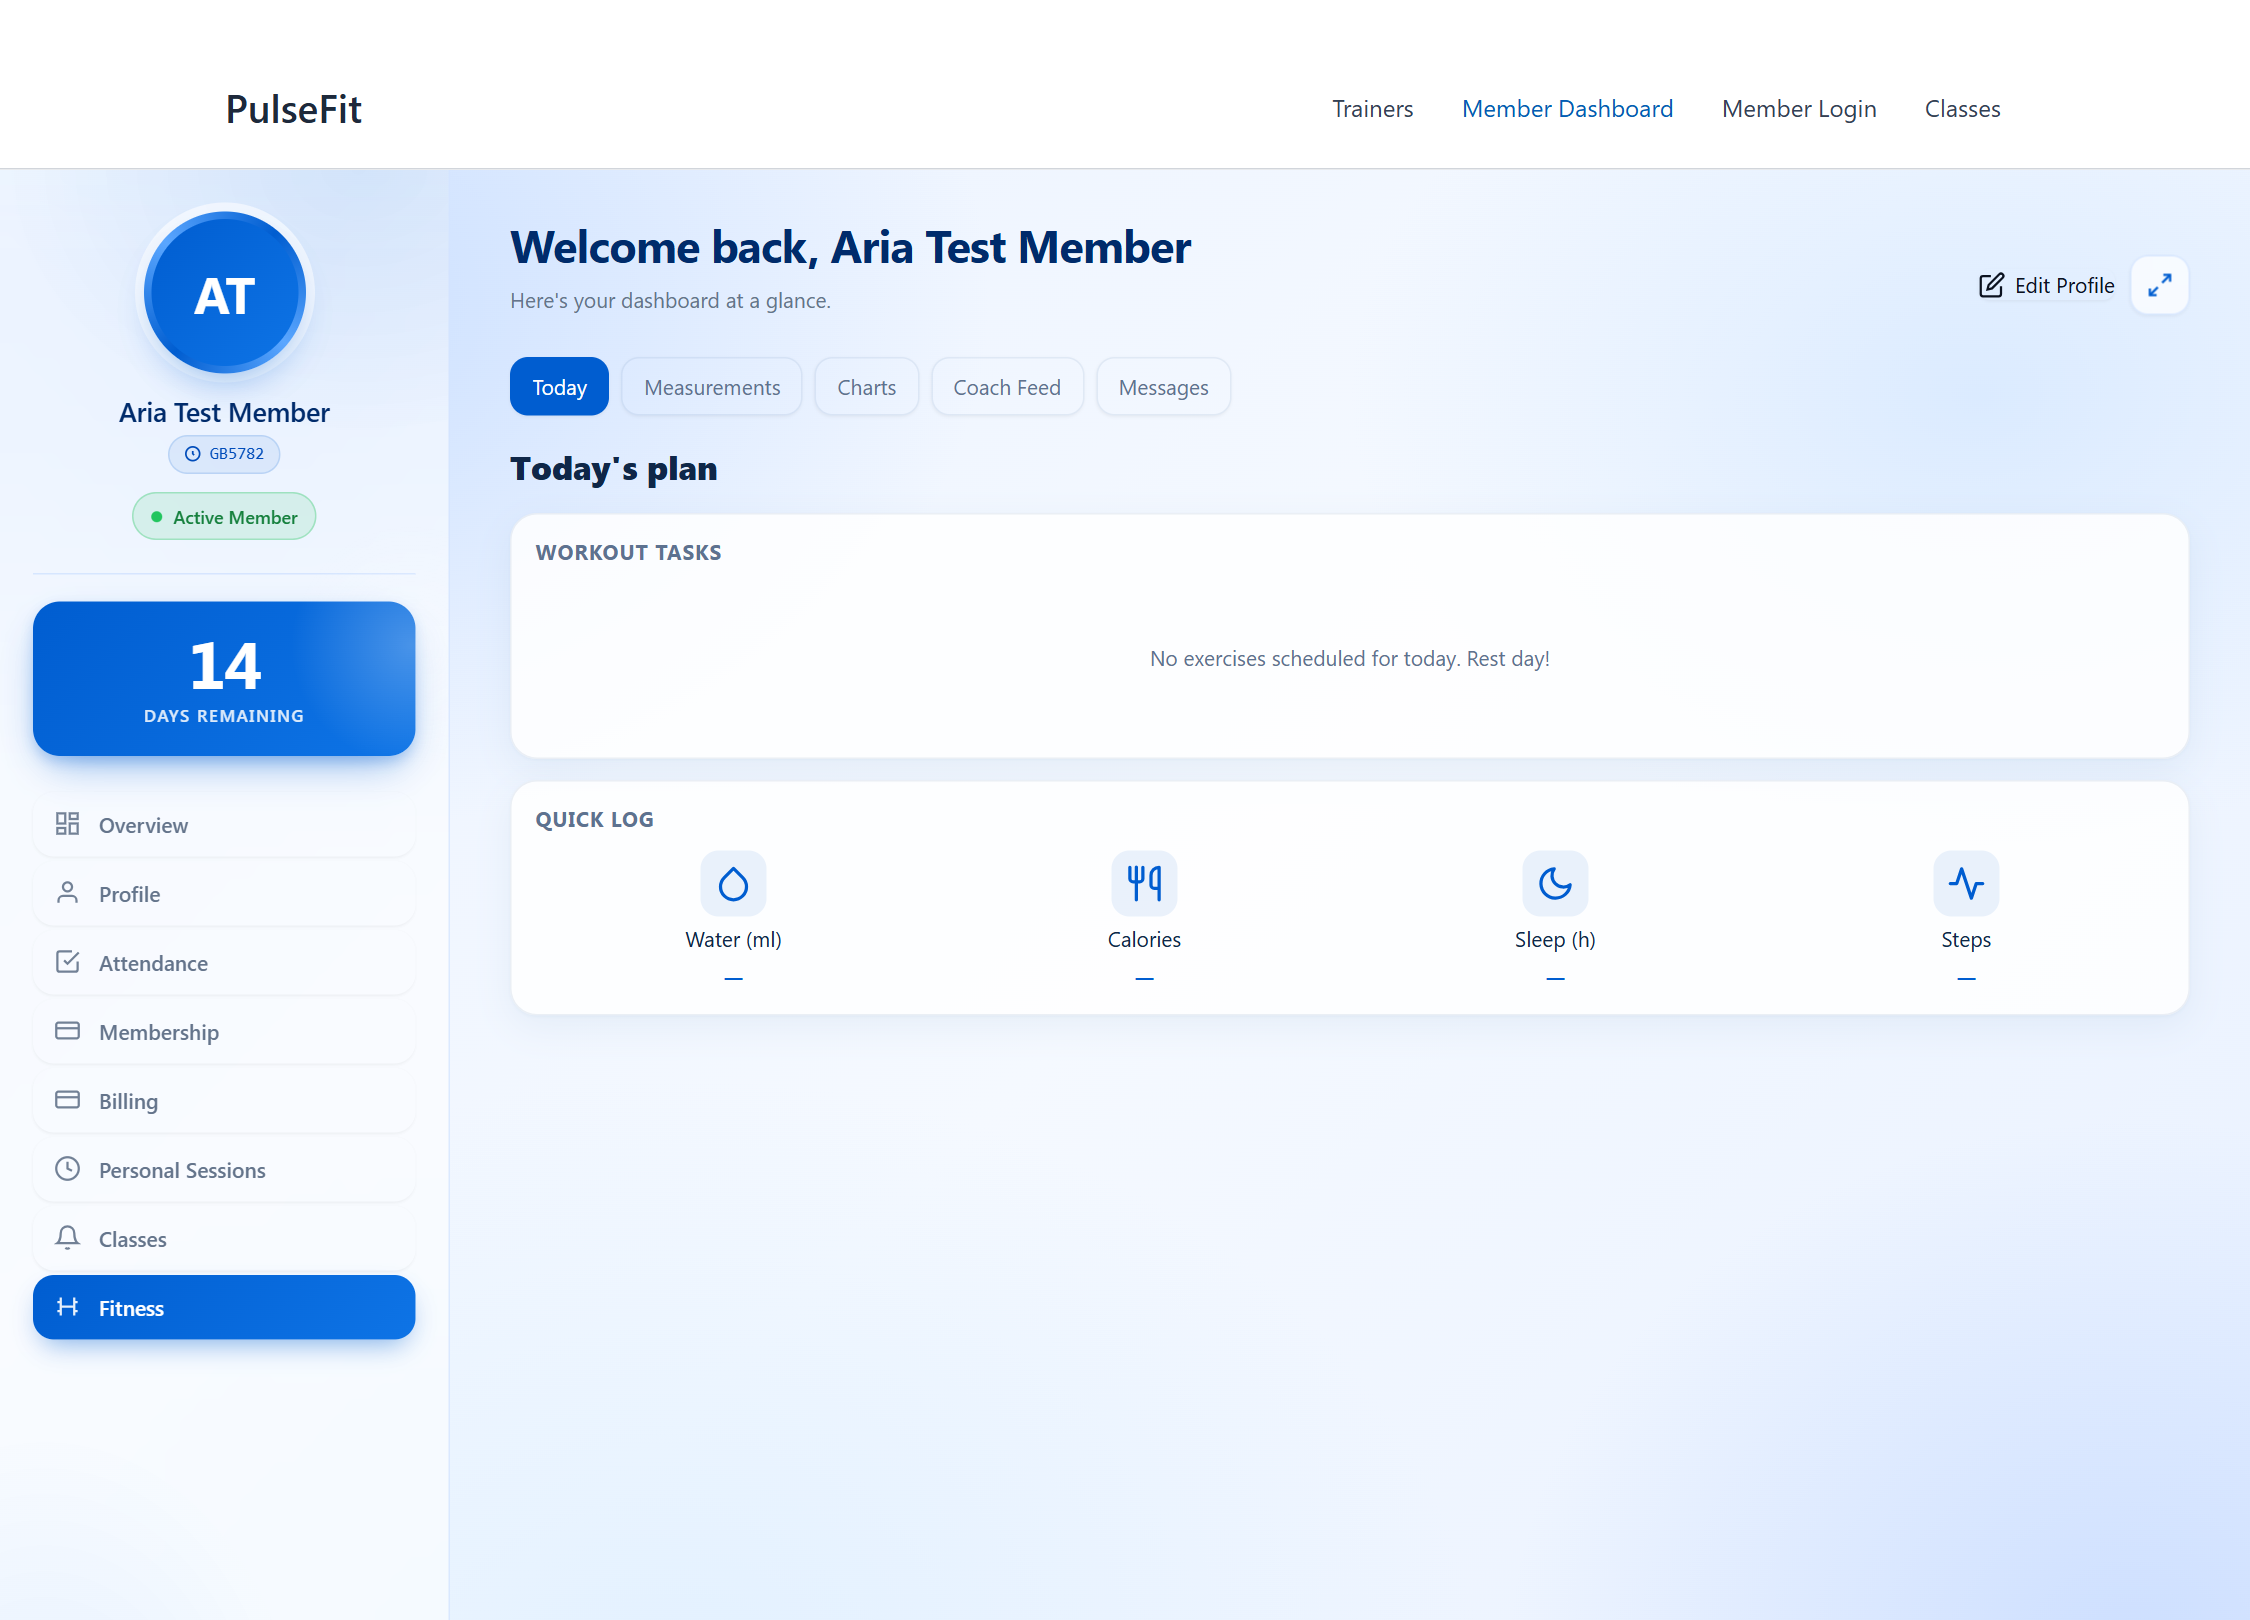2250x1620 pixels.
Task: Click the Personal Sessions clock icon
Action: [x=67, y=1169]
